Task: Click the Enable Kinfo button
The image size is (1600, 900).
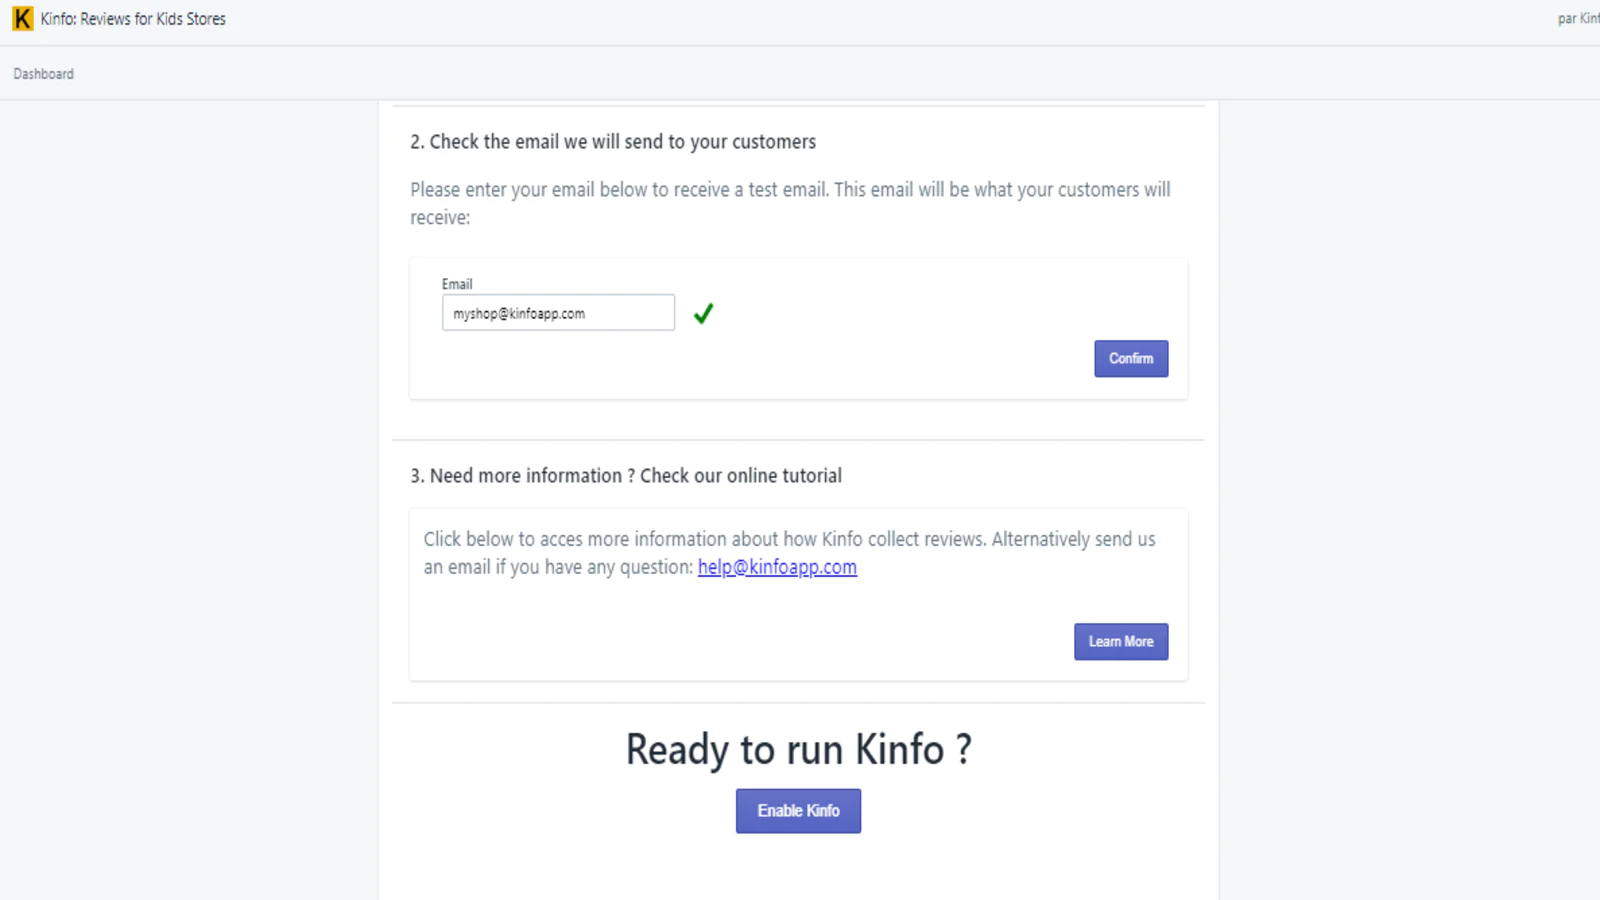Action: 798,811
